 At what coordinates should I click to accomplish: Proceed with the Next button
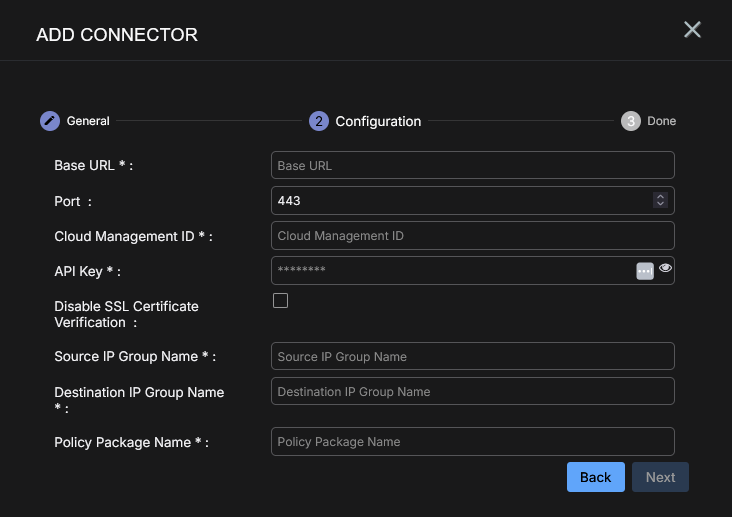[x=660, y=477]
